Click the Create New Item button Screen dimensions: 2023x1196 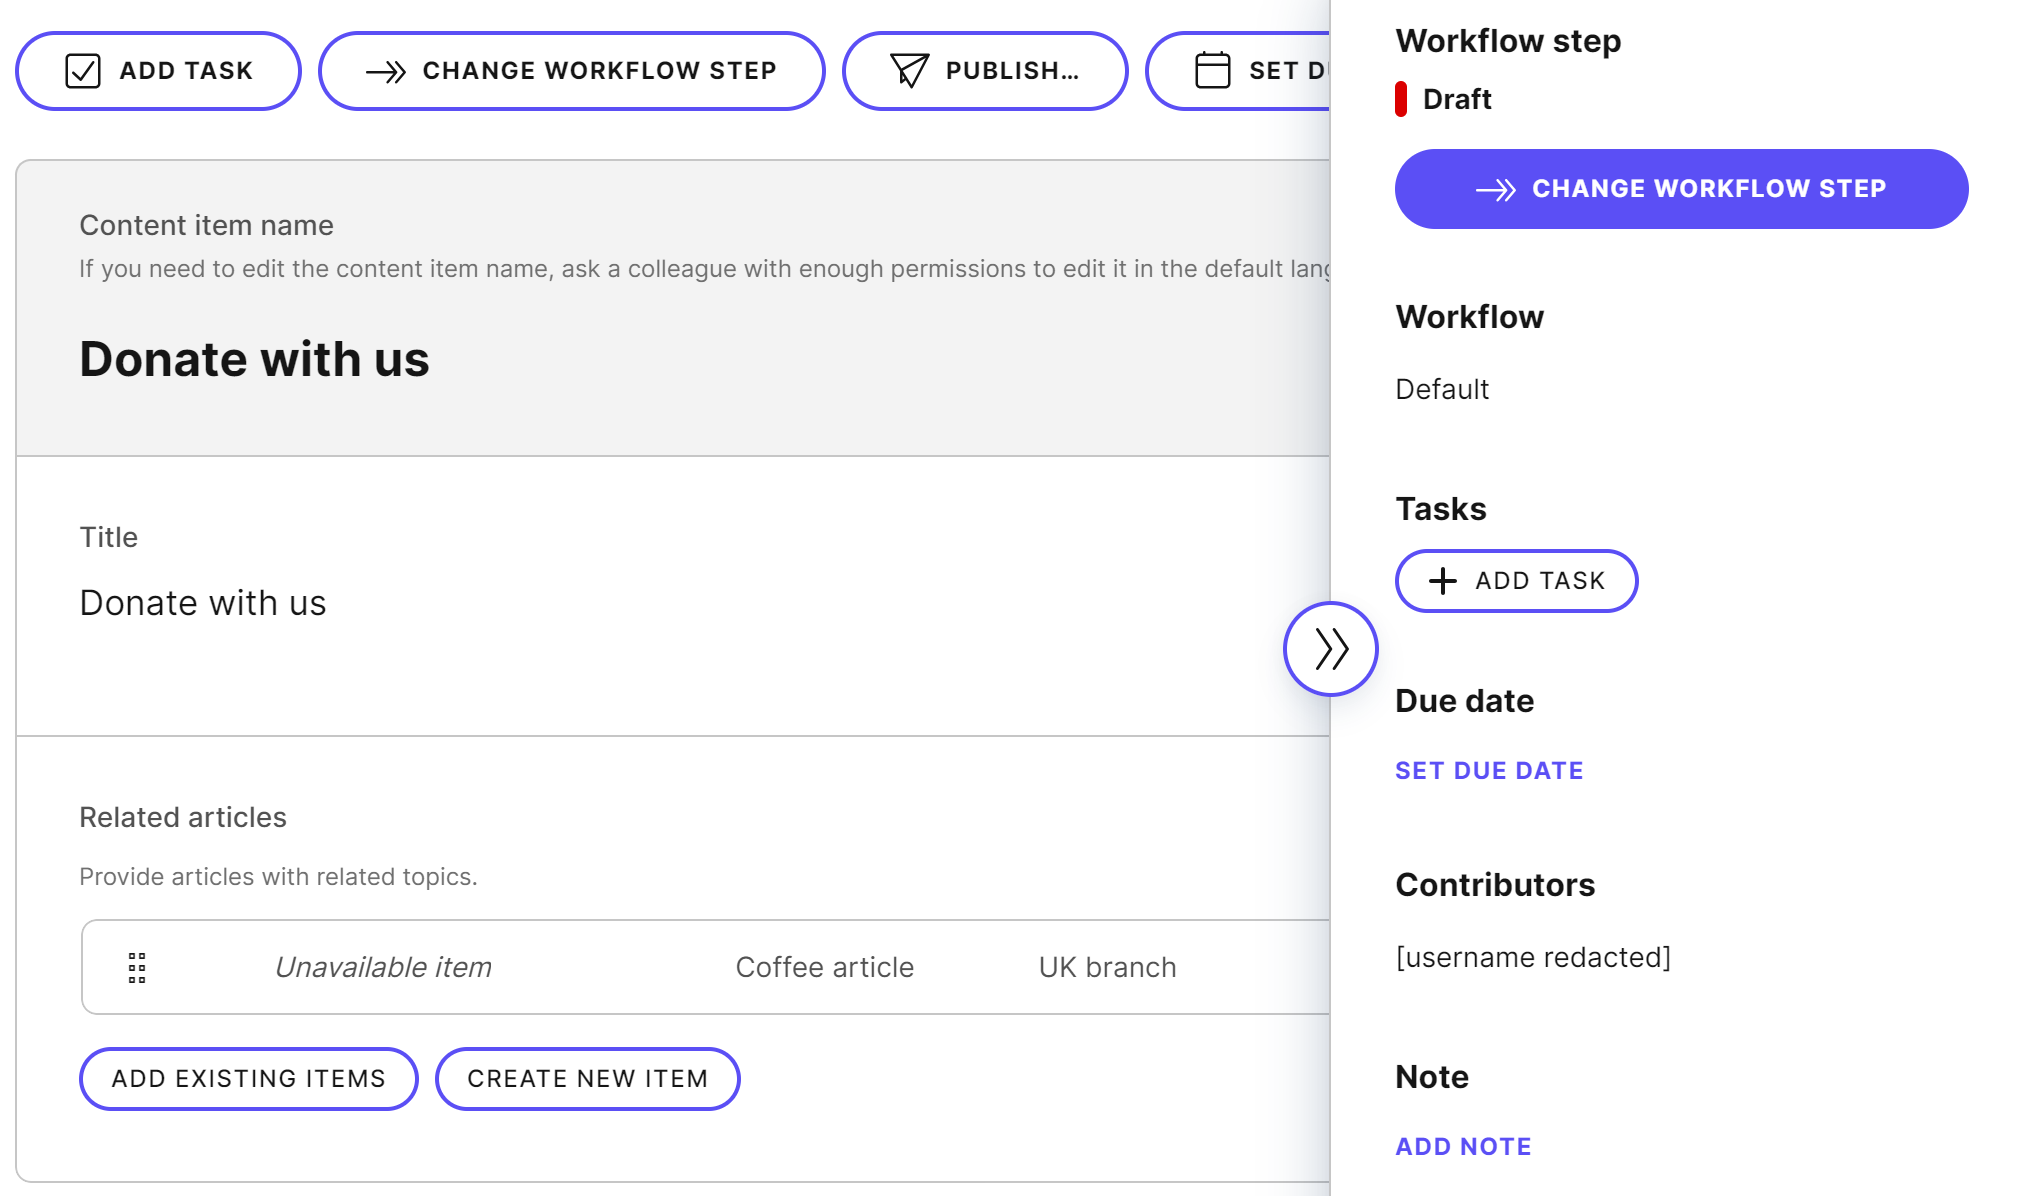point(587,1078)
